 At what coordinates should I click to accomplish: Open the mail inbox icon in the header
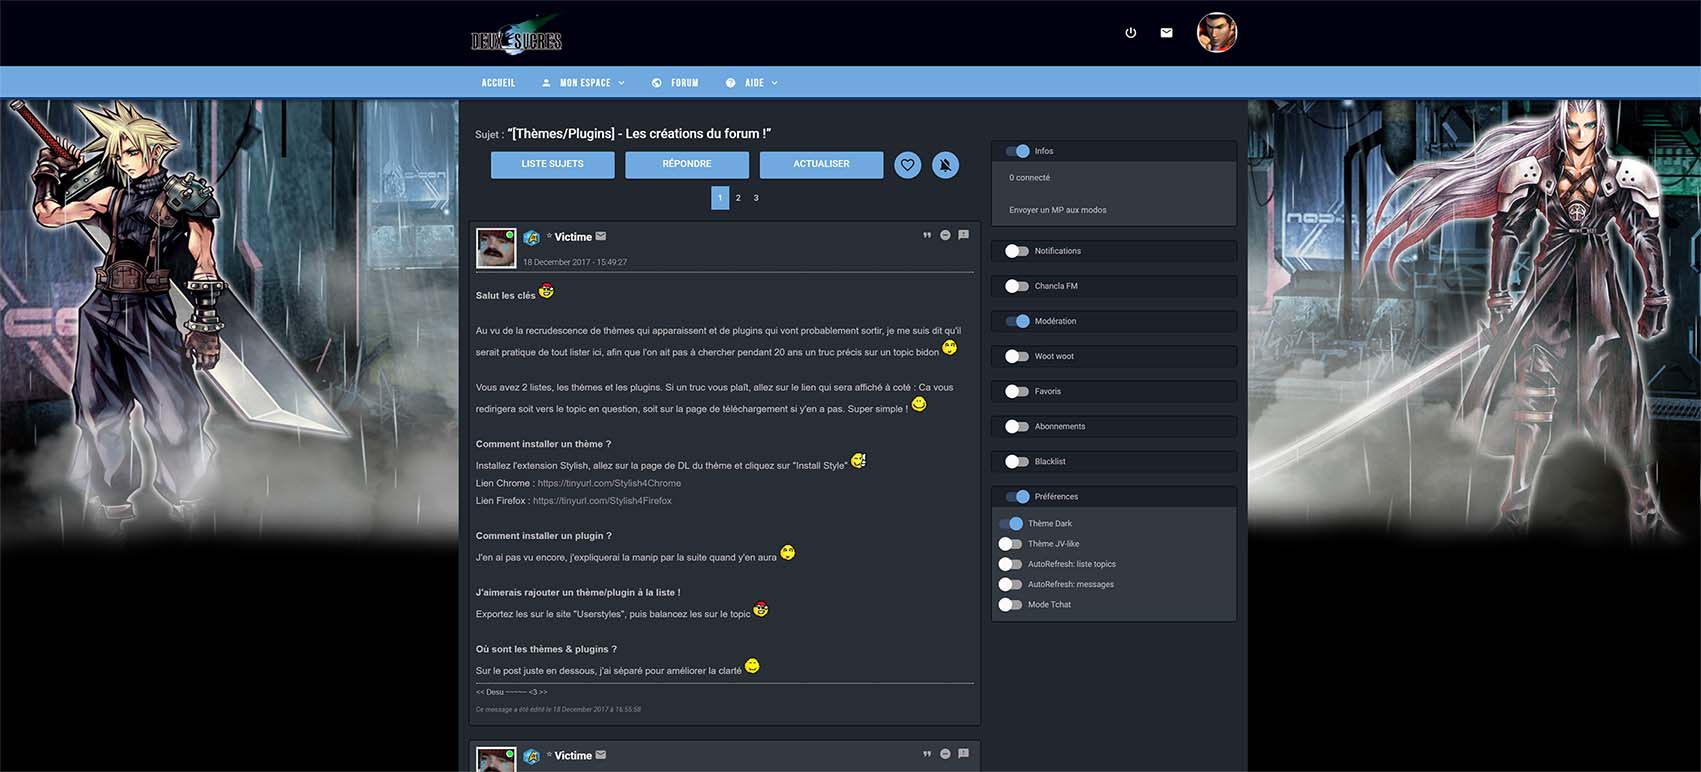pyautogui.click(x=1166, y=33)
